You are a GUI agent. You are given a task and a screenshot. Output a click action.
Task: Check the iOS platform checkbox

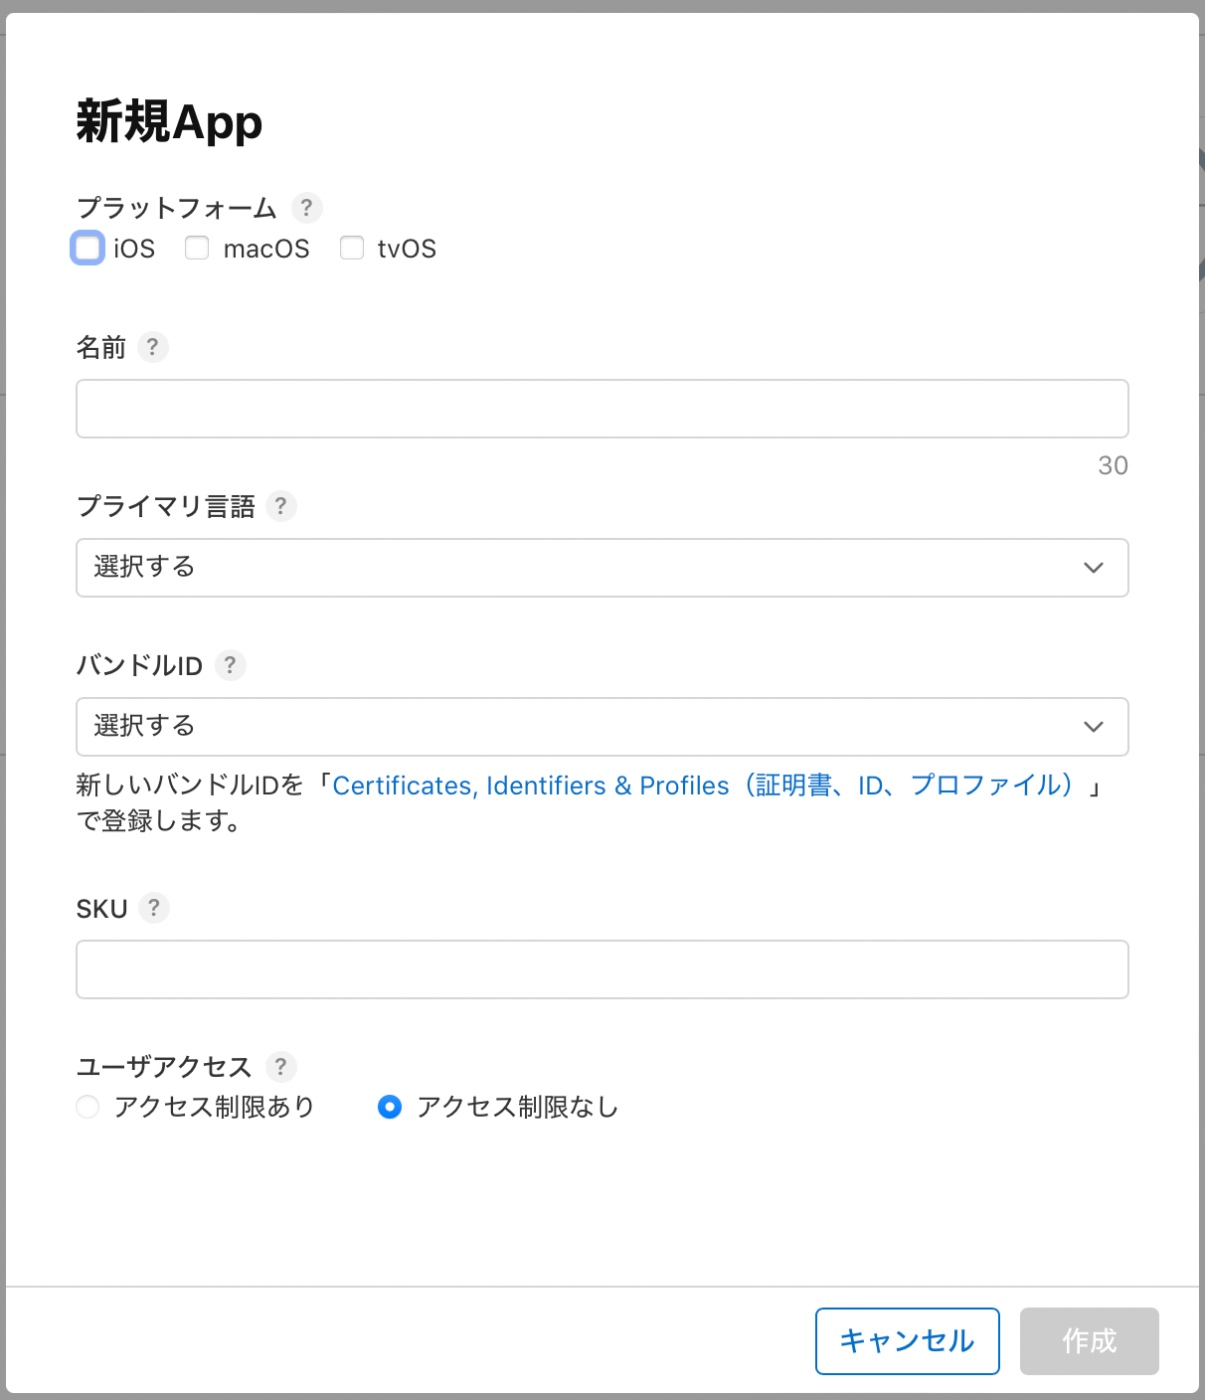pos(88,248)
